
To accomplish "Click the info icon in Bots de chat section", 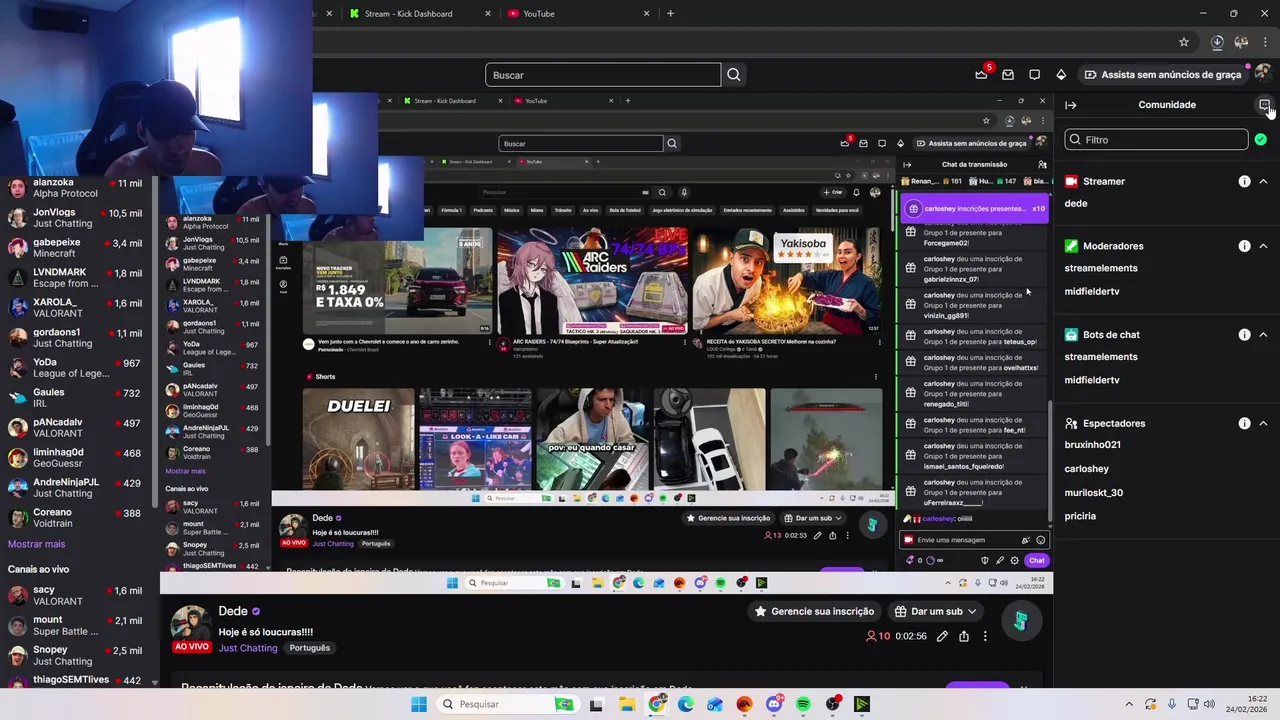I will (x=1244, y=335).
